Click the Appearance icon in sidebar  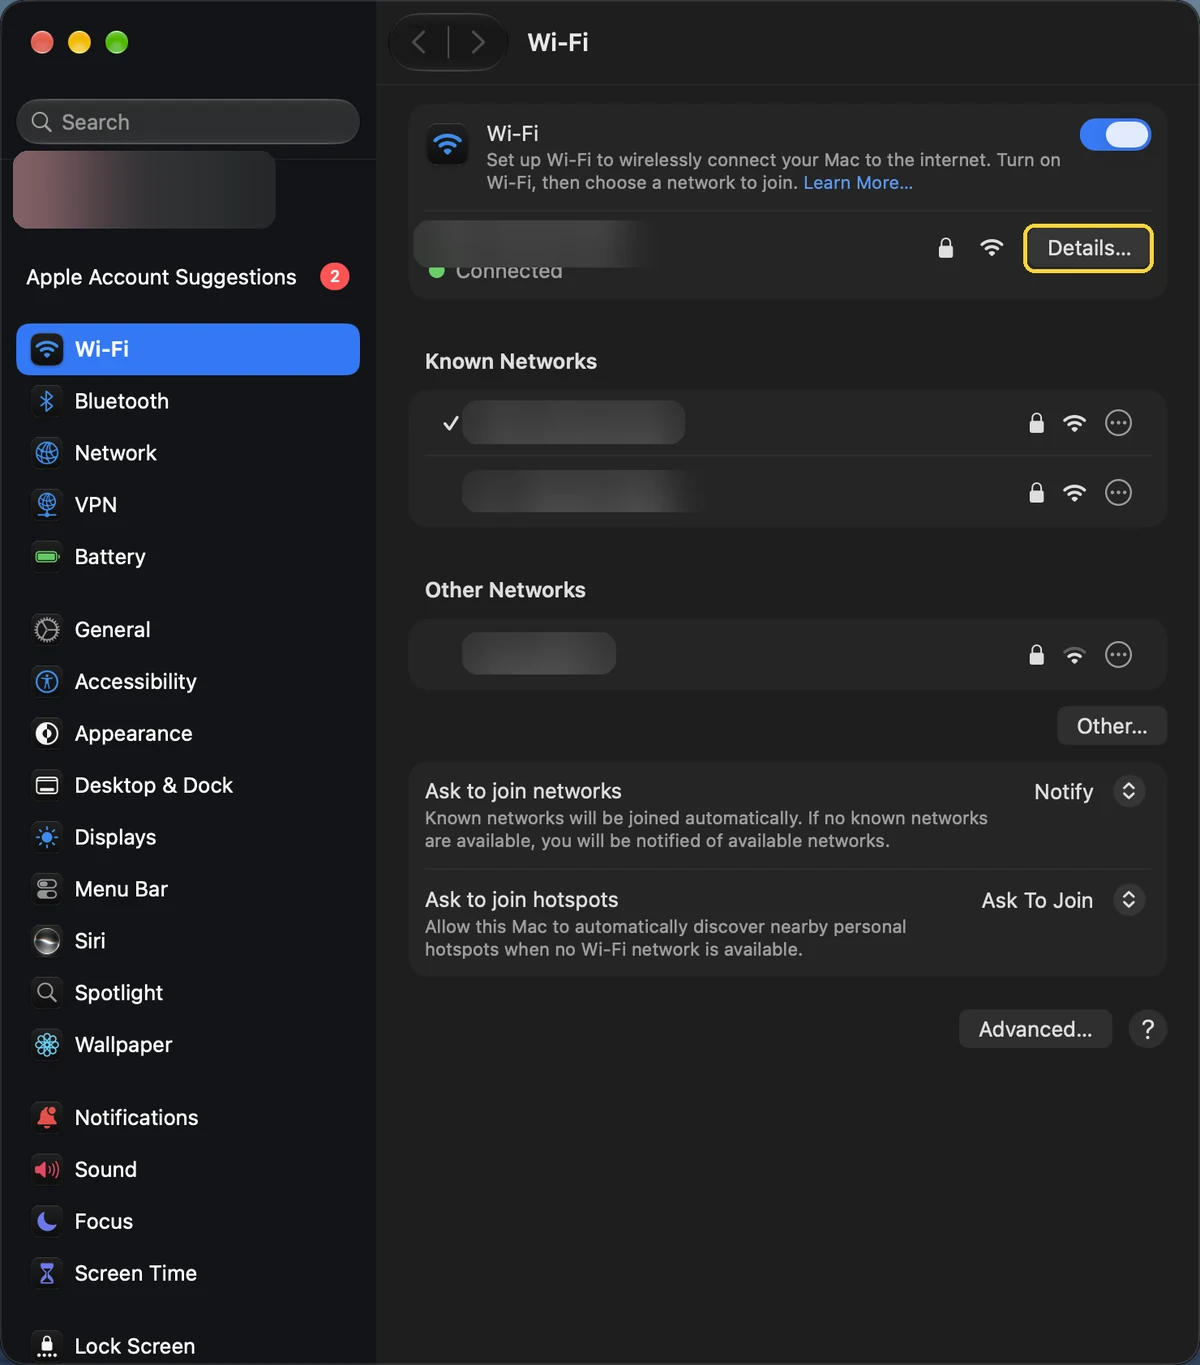pos(47,734)
